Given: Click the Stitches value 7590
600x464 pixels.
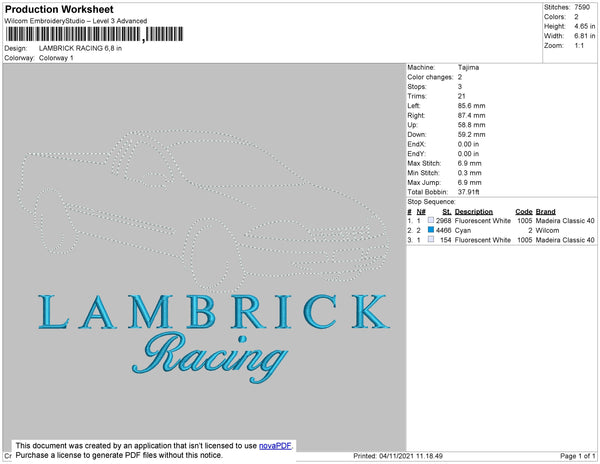Looking at the screenshot, I should [582, 7].
